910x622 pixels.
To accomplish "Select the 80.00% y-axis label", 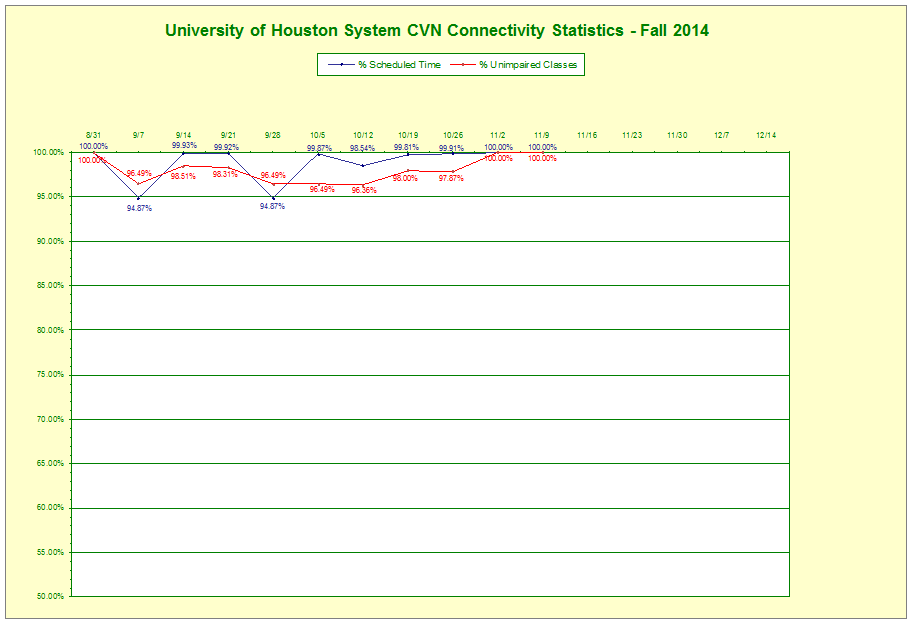I will [49, 330].
